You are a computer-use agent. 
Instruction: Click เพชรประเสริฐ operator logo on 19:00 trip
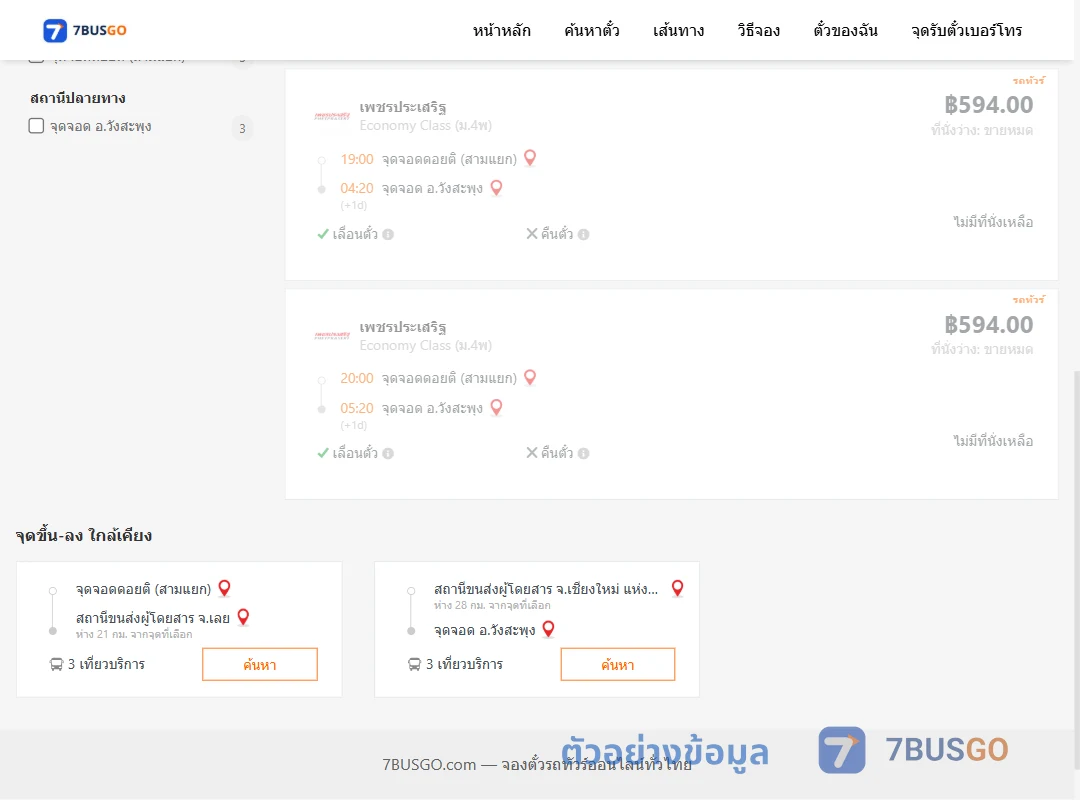(x=332, y=116)
